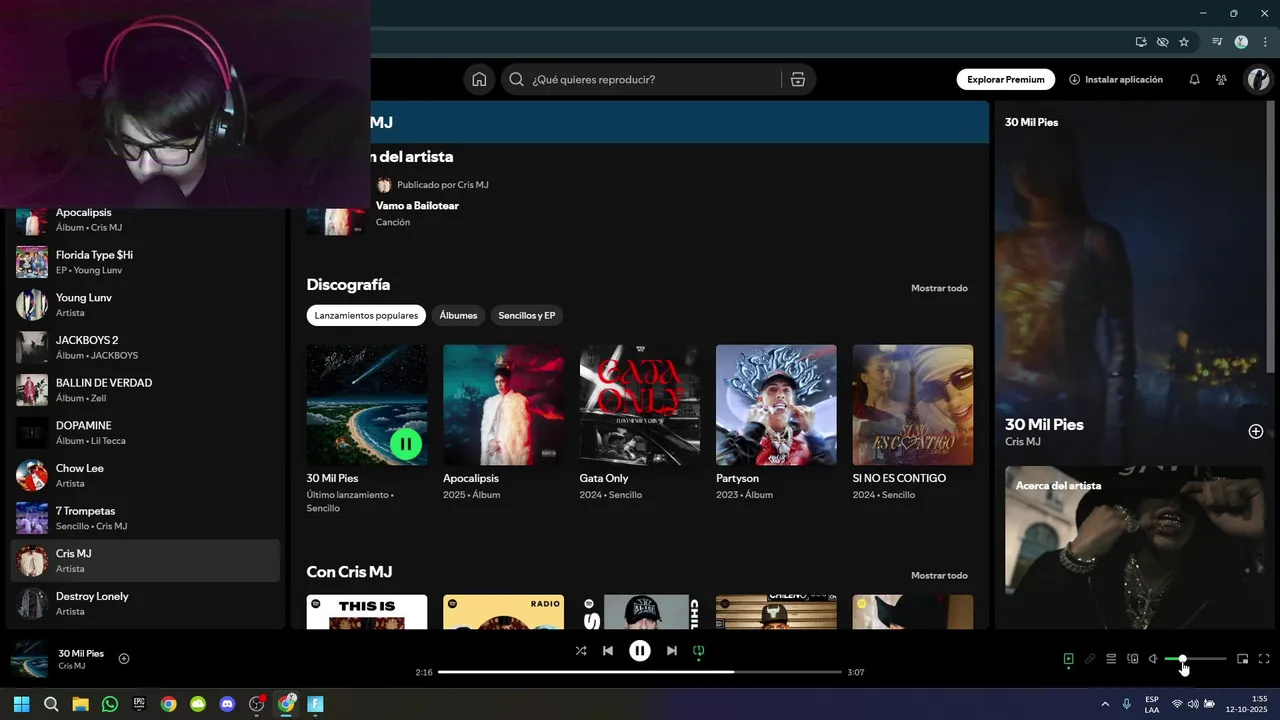This screenshot has width=1280, height=720.
Task: Open Discord from the taskbar
Action: 227,704
